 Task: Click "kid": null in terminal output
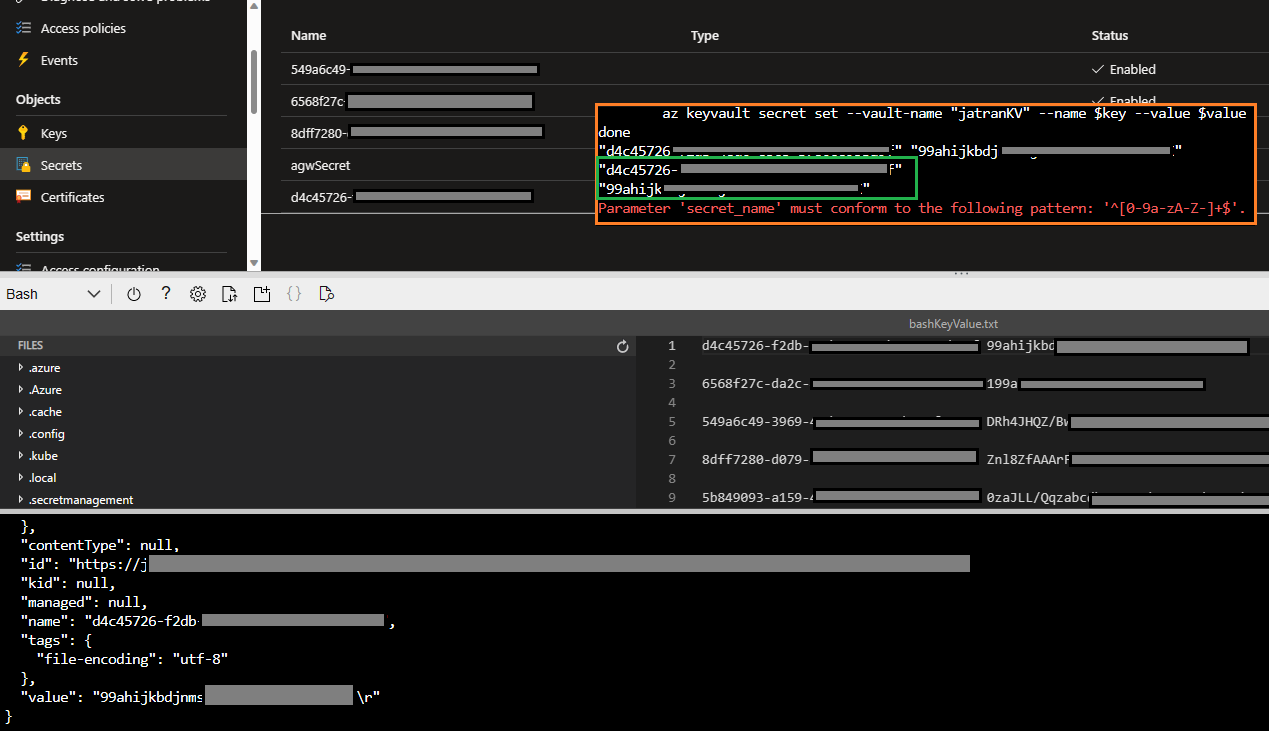68,583
